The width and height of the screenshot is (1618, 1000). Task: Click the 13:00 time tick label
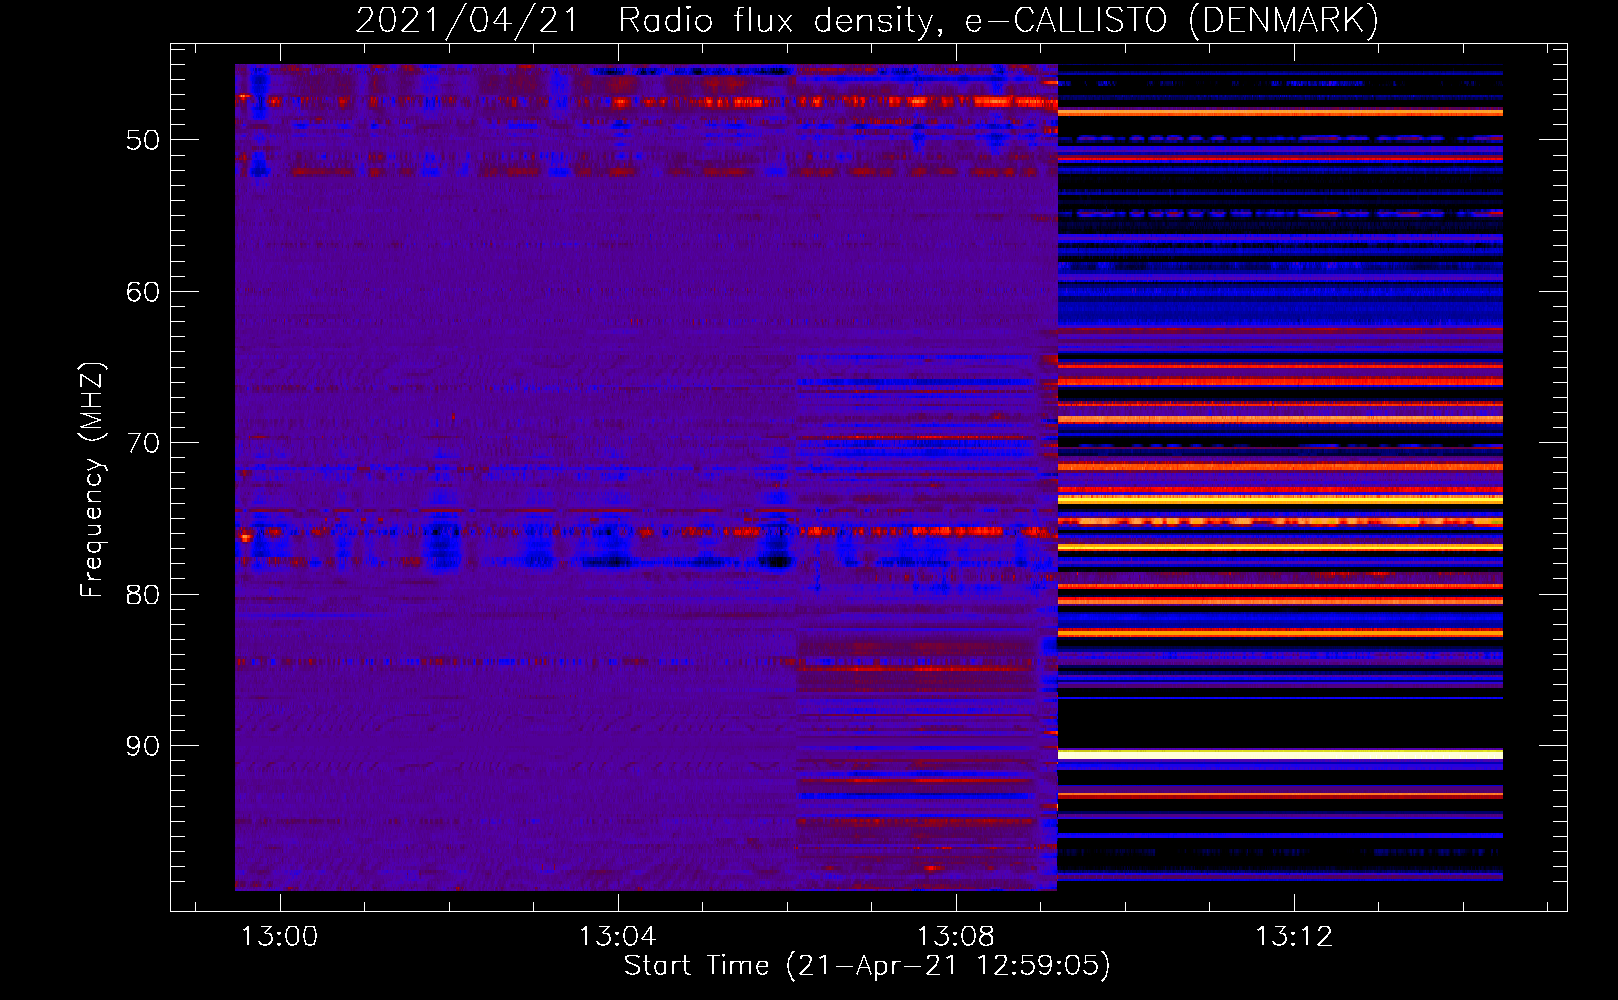pos(280,936)
